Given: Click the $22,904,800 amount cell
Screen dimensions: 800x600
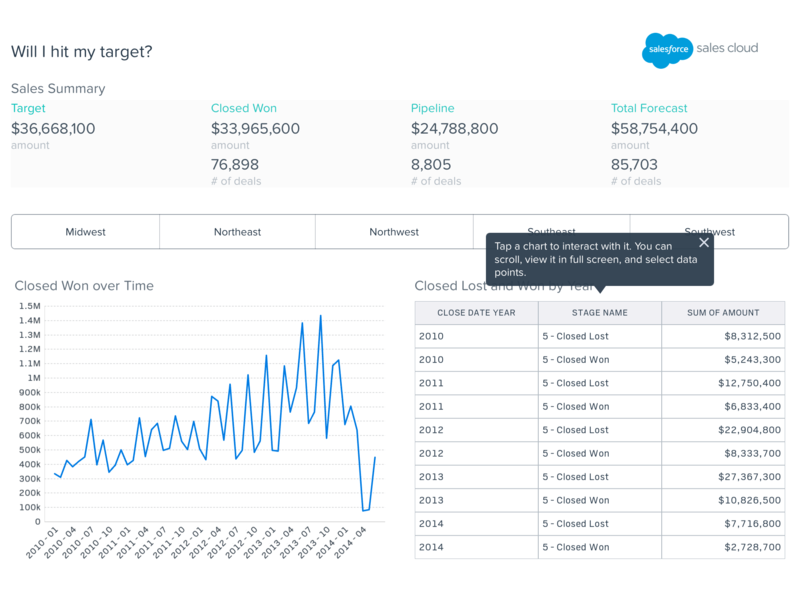Looking at the screenshot, I should pos(723,430).
